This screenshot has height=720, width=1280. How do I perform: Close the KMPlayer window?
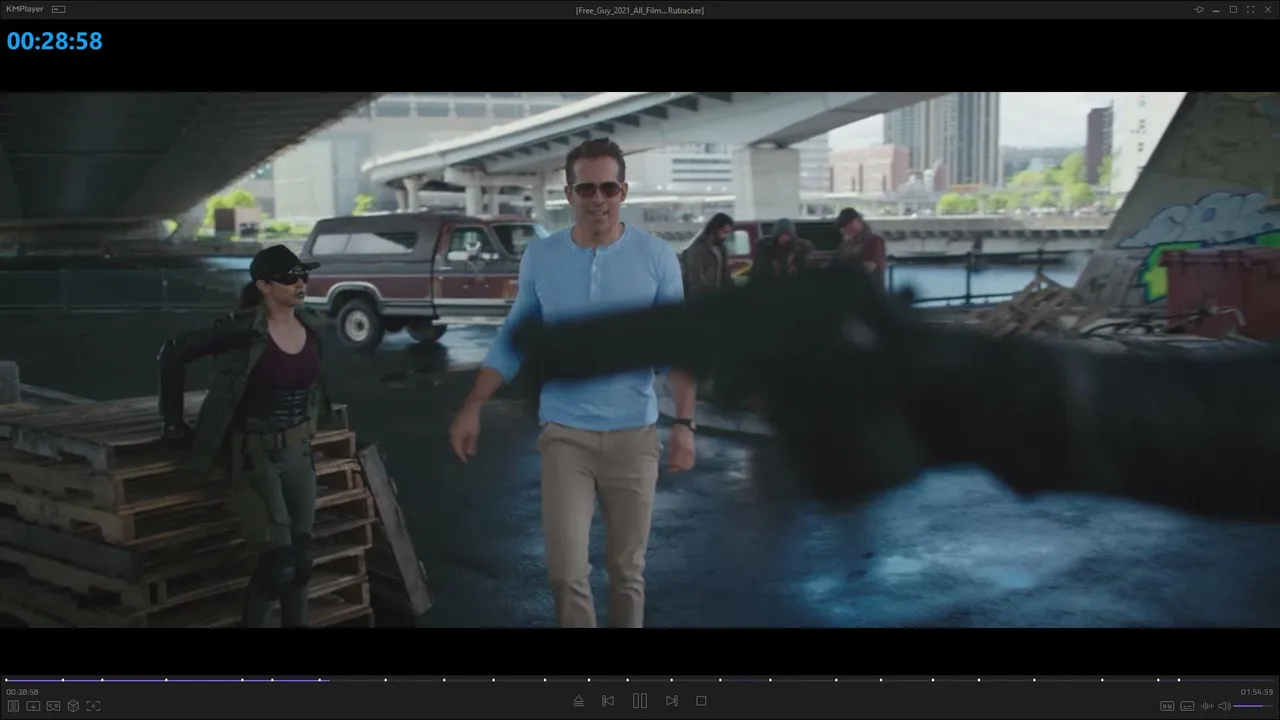coord(1267,9)
